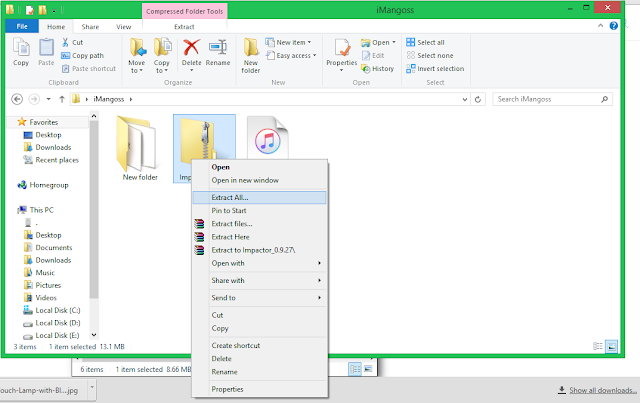The image size is (640, 403).
Task: Choose Properties at context menu bottom
Action: click(x=260, y=389)
